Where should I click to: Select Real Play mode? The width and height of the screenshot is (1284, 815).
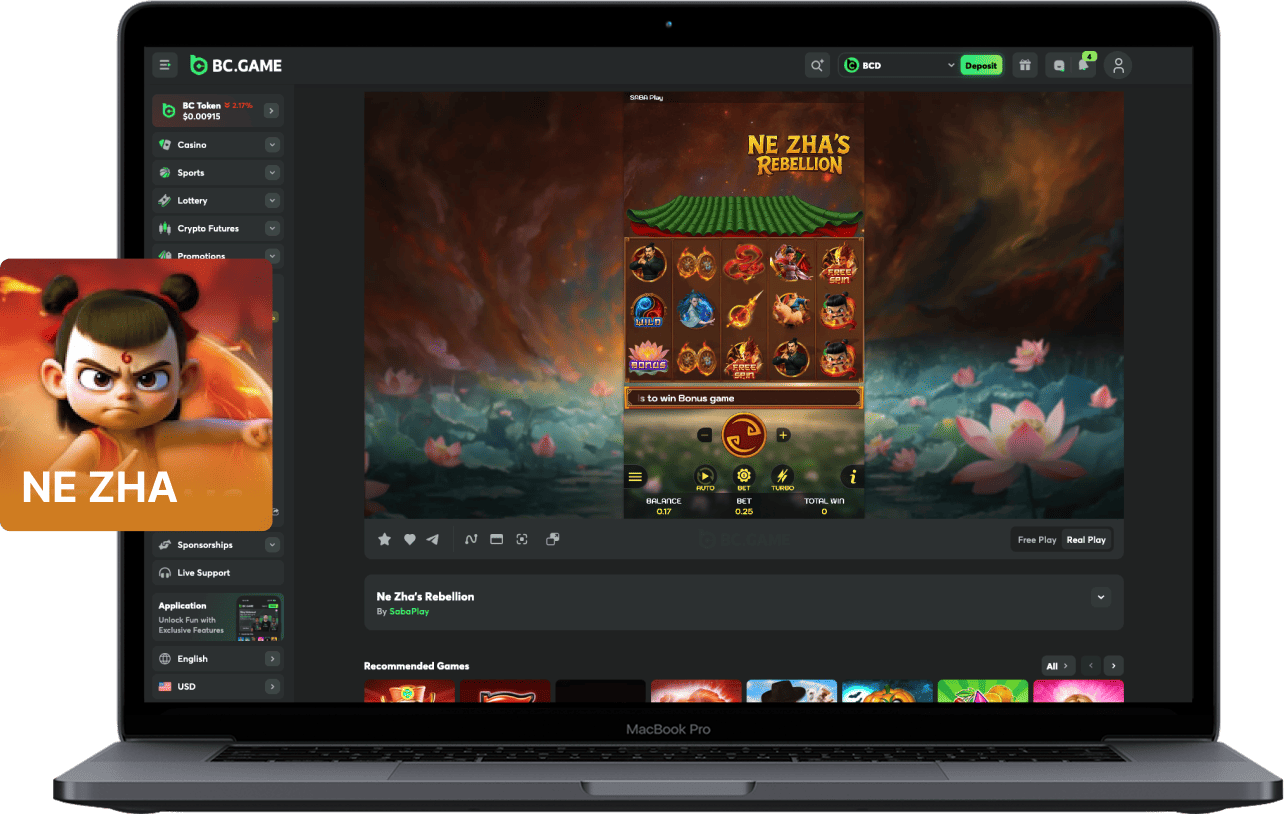(x=1086, y=540)
